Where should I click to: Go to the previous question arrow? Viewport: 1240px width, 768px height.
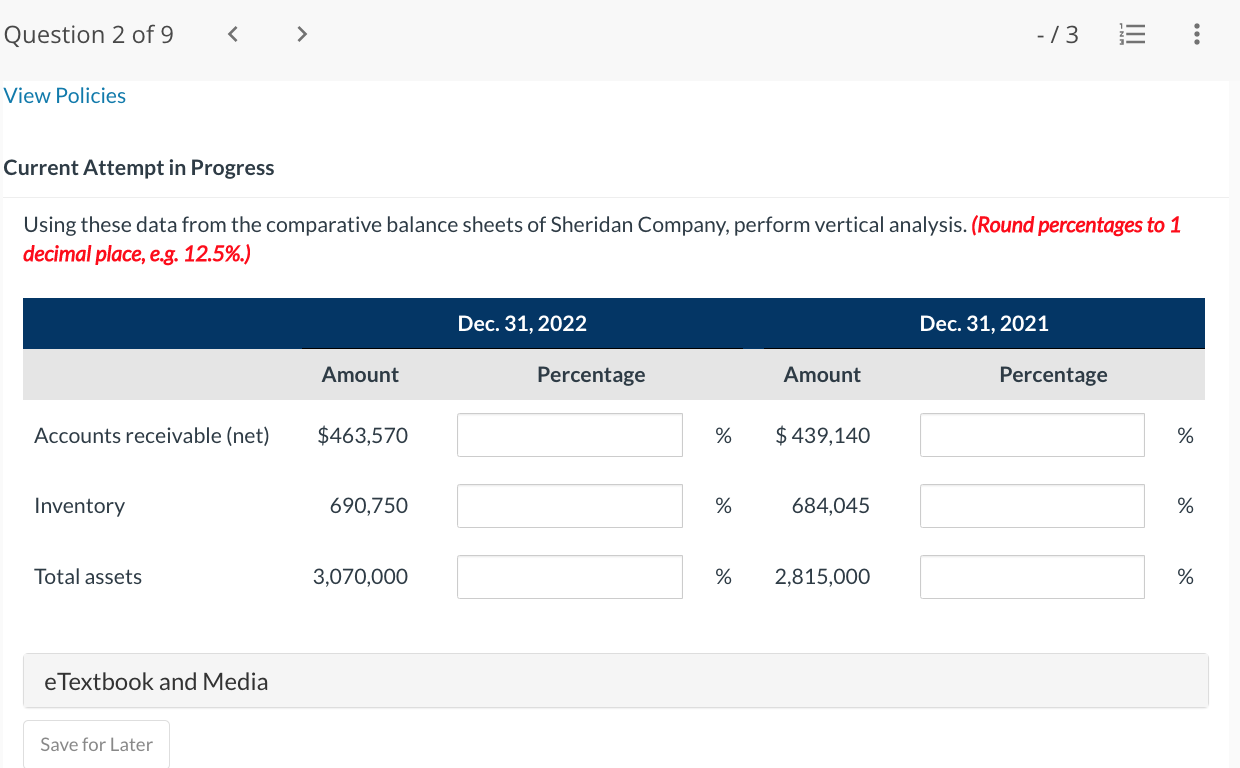click(x=232, y=36)
